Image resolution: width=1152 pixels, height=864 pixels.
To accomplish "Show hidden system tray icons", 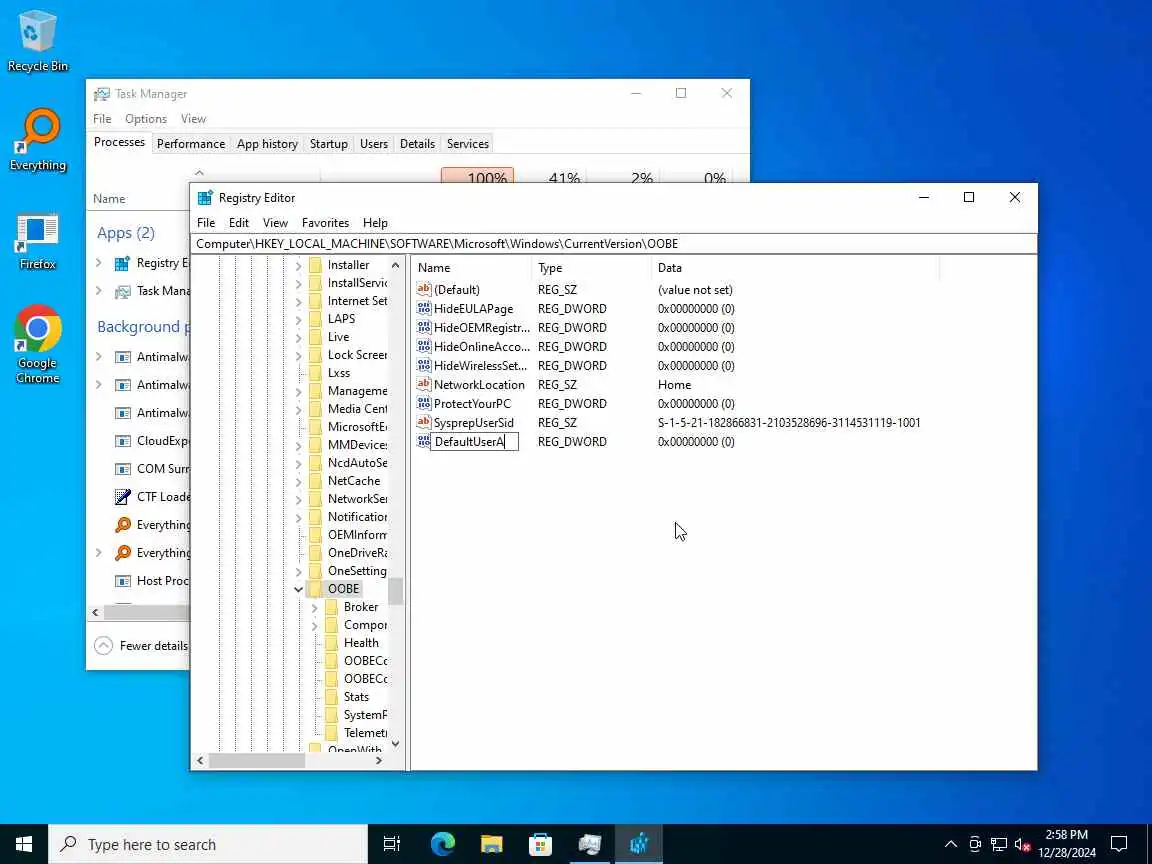I will pyautogui.click(x=951, y=844).
